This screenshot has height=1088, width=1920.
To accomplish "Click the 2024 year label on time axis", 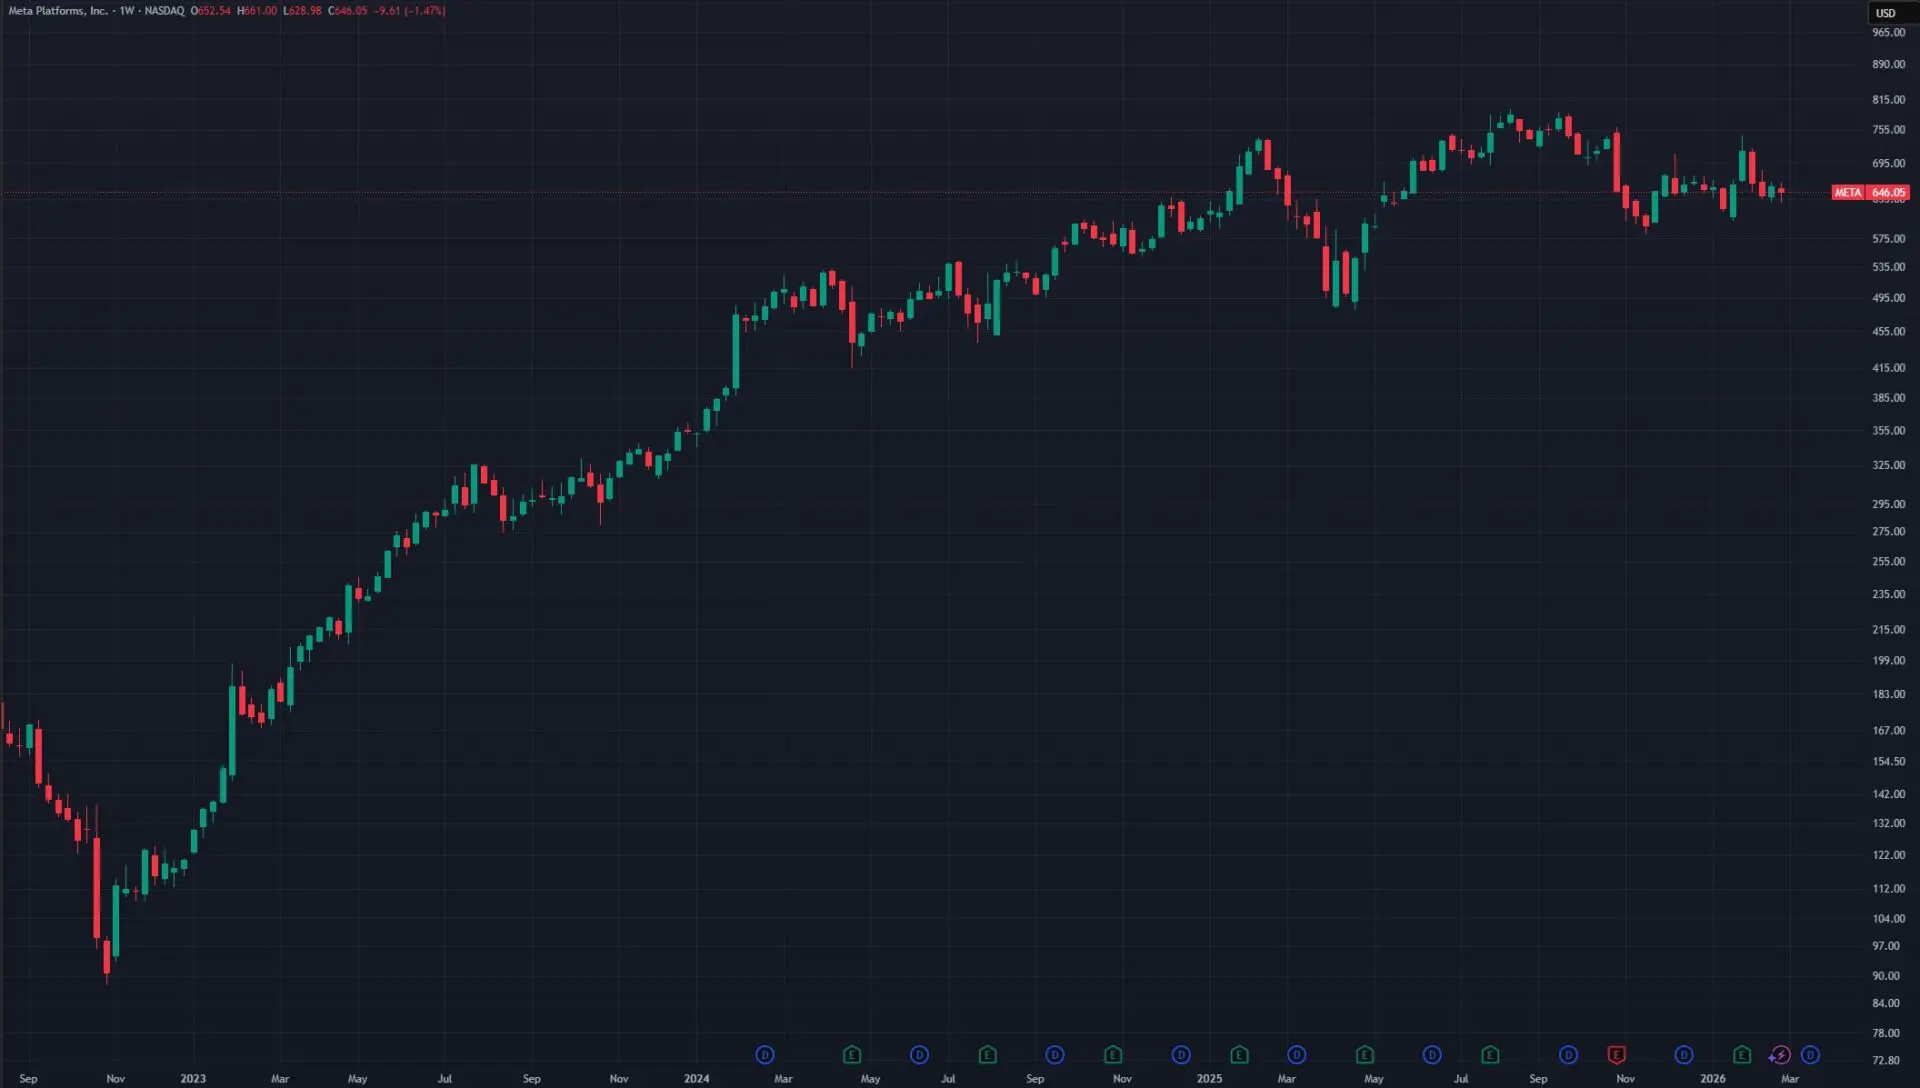I will pyautogui.click(x=696, y=1079).
